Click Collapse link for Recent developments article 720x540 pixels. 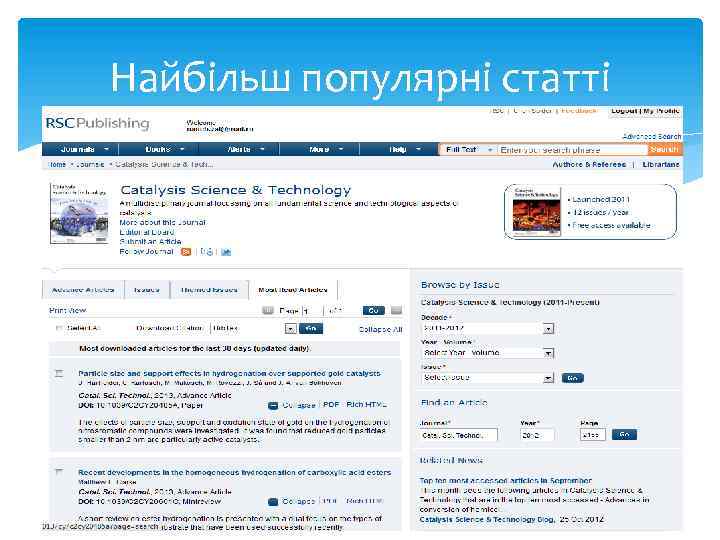[298, 501]
